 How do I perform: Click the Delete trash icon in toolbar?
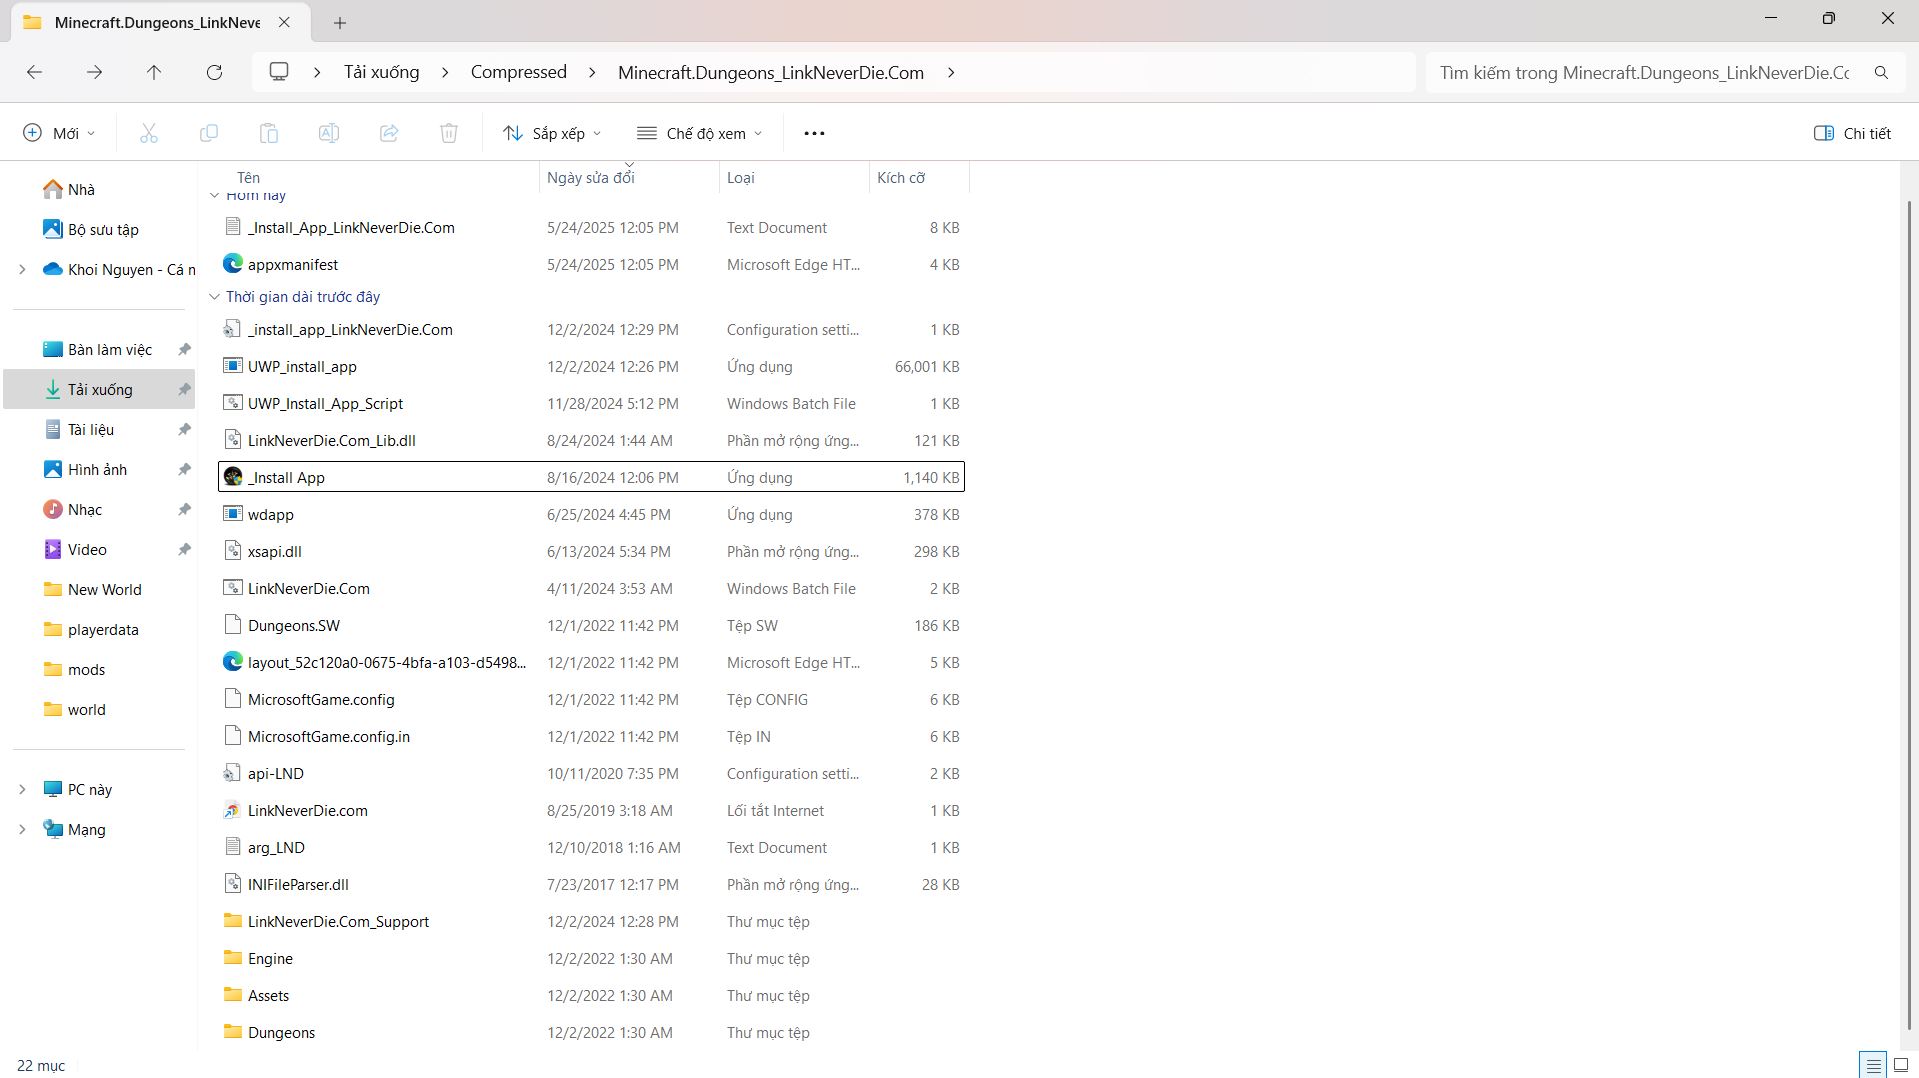click(449, 133)
